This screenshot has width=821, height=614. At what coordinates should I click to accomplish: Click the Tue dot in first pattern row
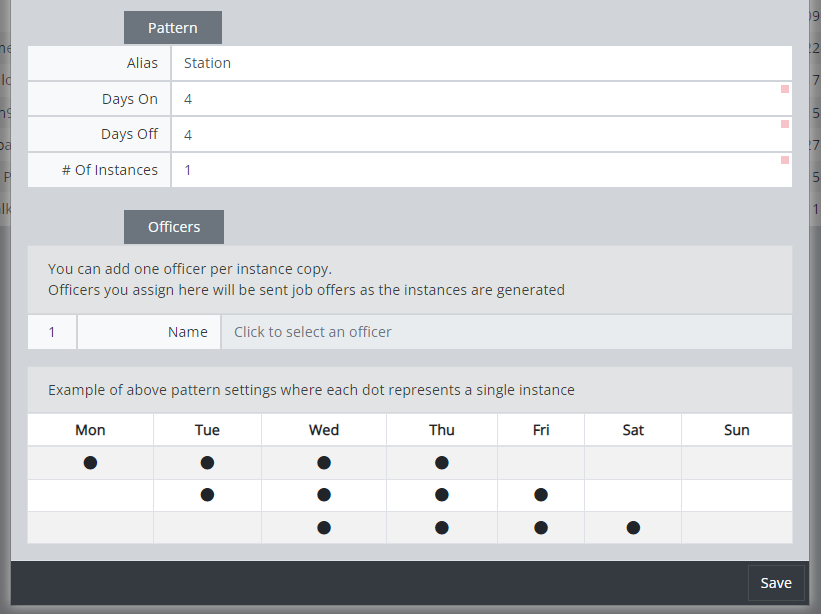207,463
